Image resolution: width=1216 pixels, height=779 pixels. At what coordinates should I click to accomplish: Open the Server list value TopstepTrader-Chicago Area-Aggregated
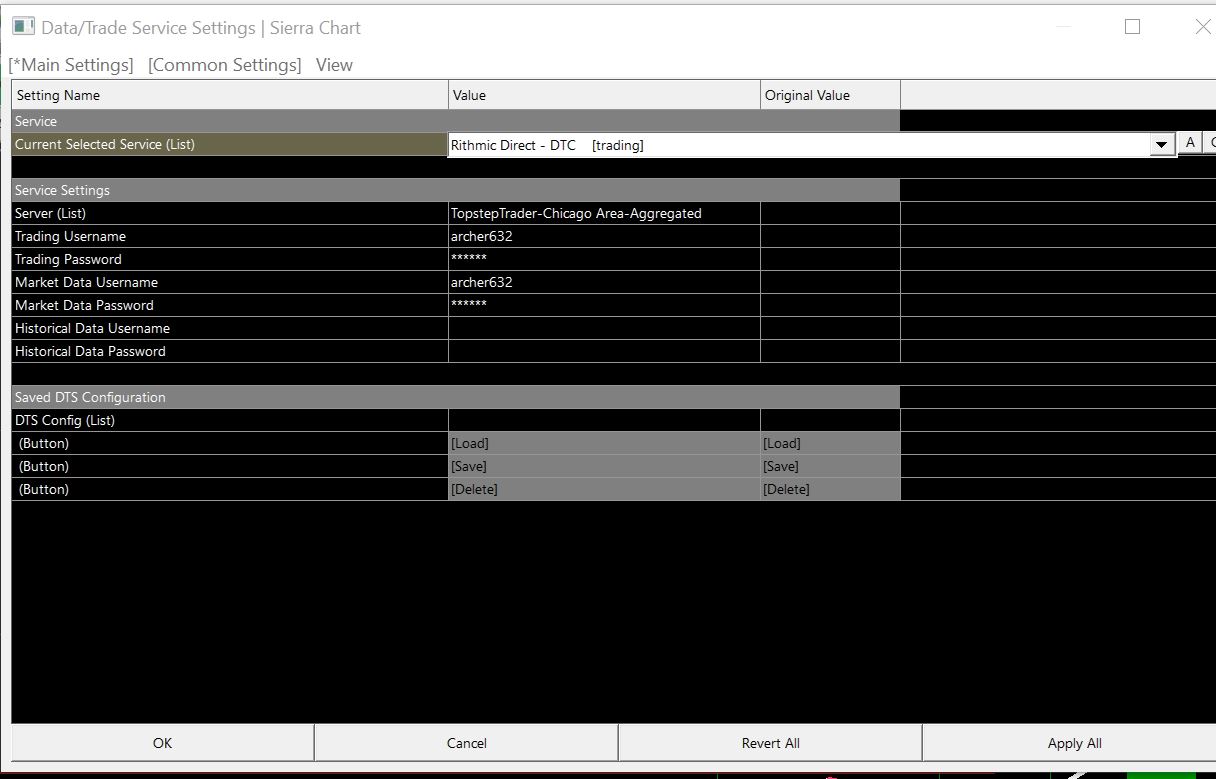click(x=604, y=213)
